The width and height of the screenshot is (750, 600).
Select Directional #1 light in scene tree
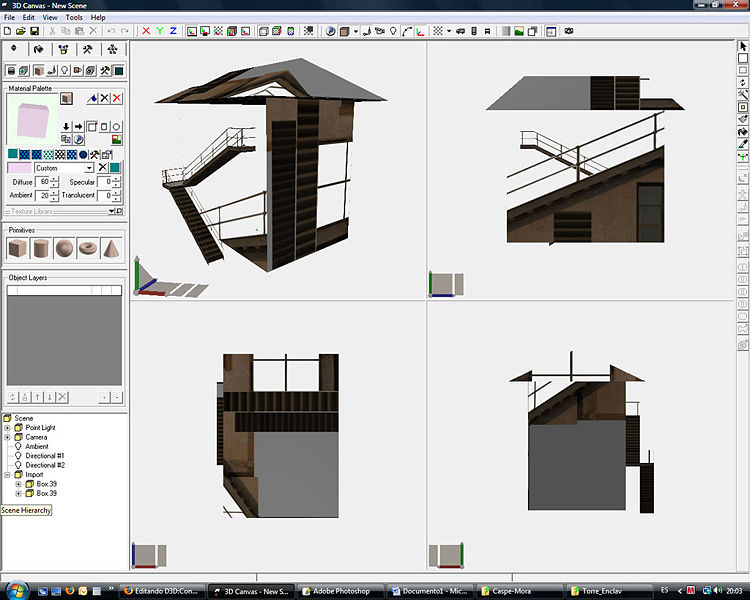pos(45,456)
